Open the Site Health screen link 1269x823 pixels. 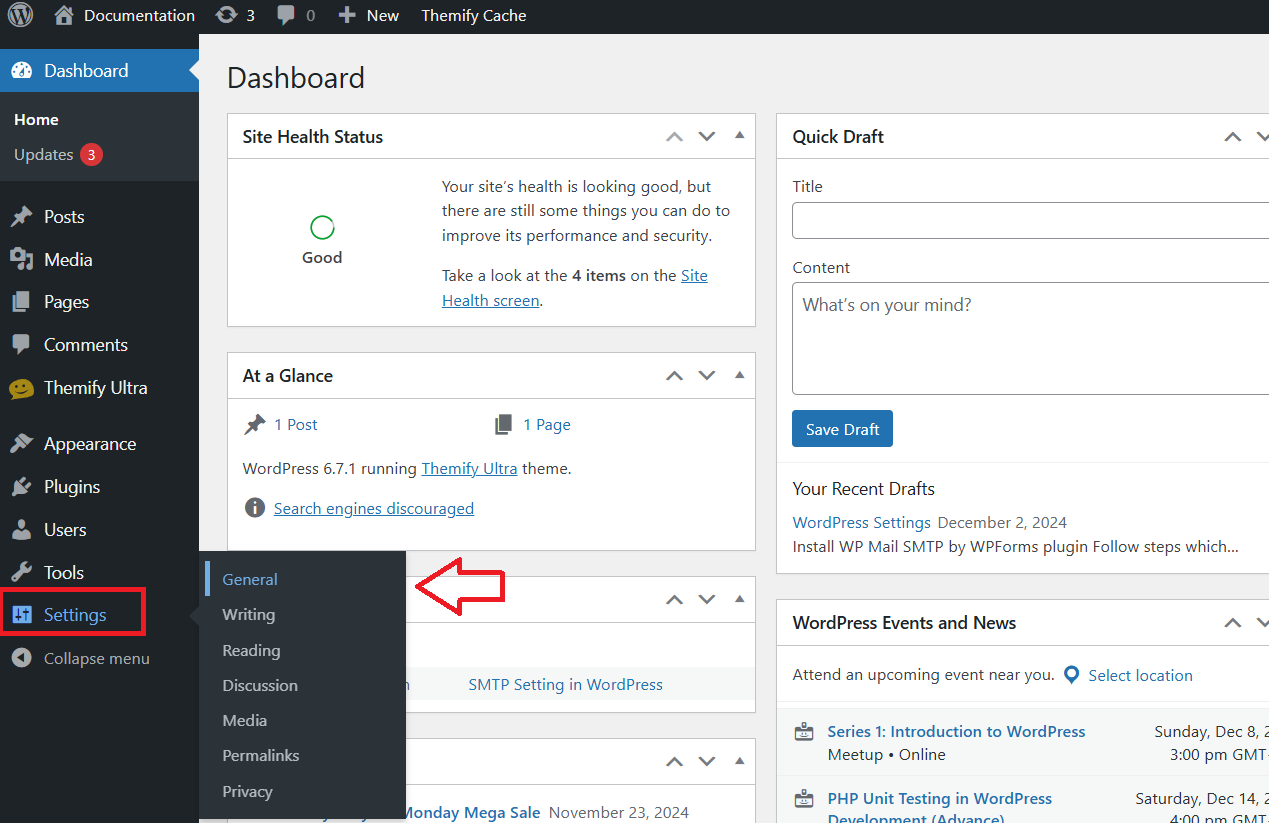click(x=490, y=300)
